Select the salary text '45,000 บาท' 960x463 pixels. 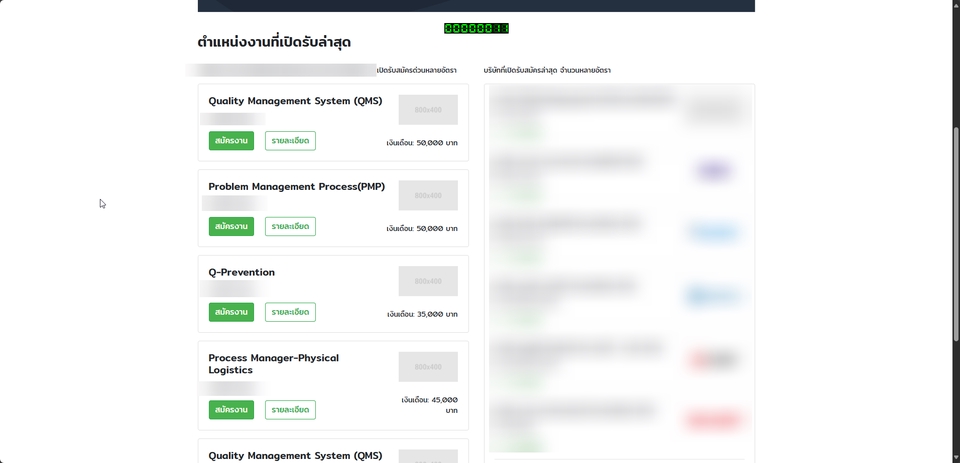tap(444, 405)
